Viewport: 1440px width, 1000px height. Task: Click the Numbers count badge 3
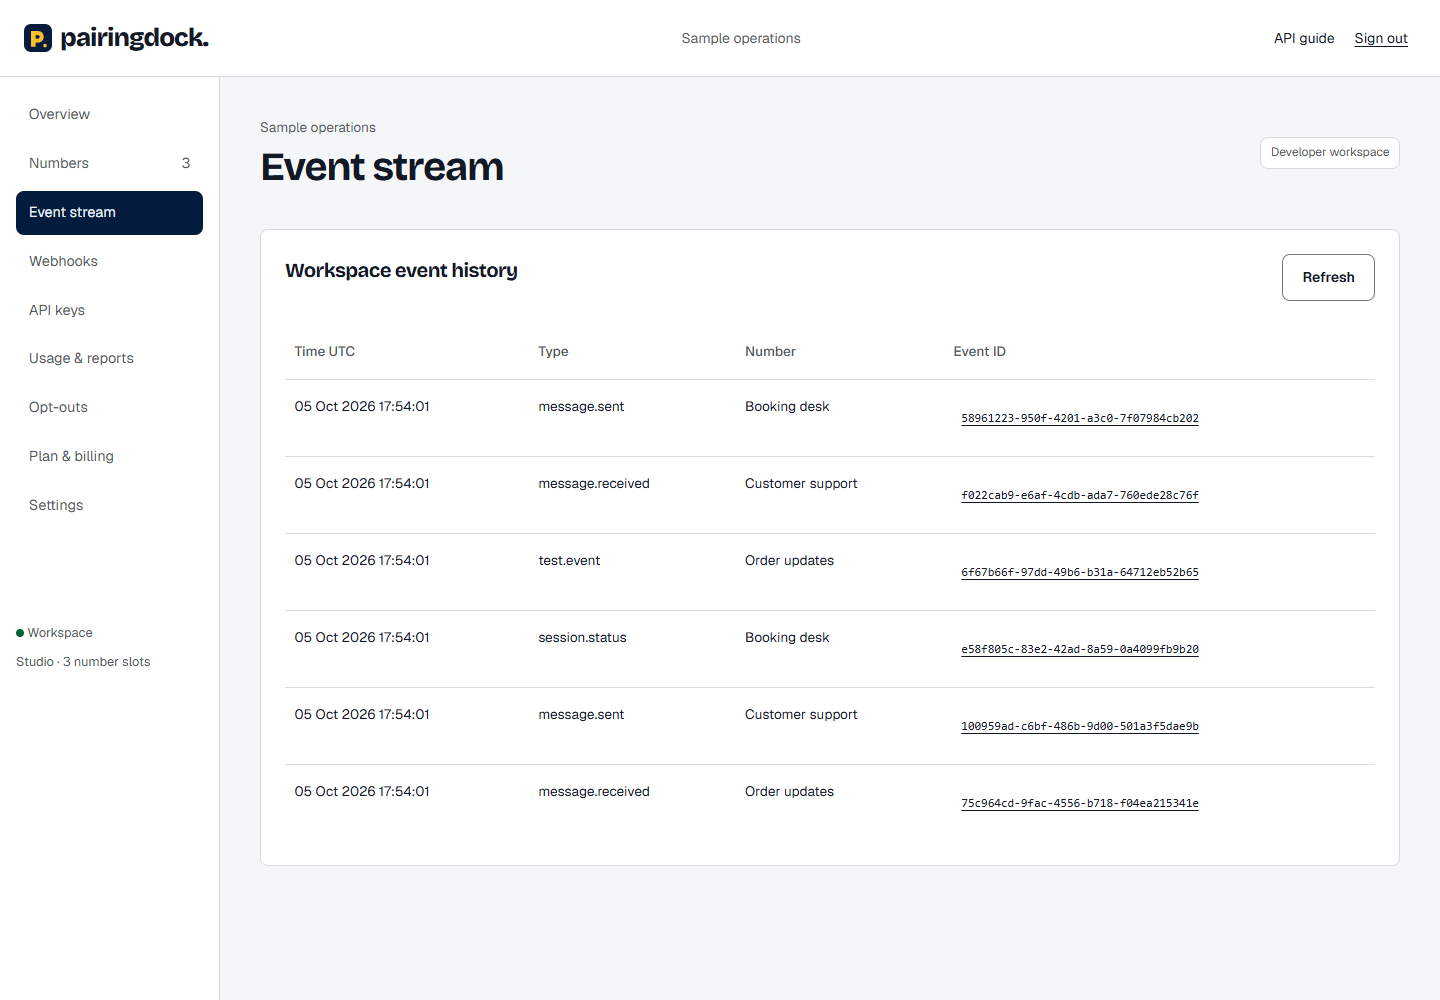[186, 163]
